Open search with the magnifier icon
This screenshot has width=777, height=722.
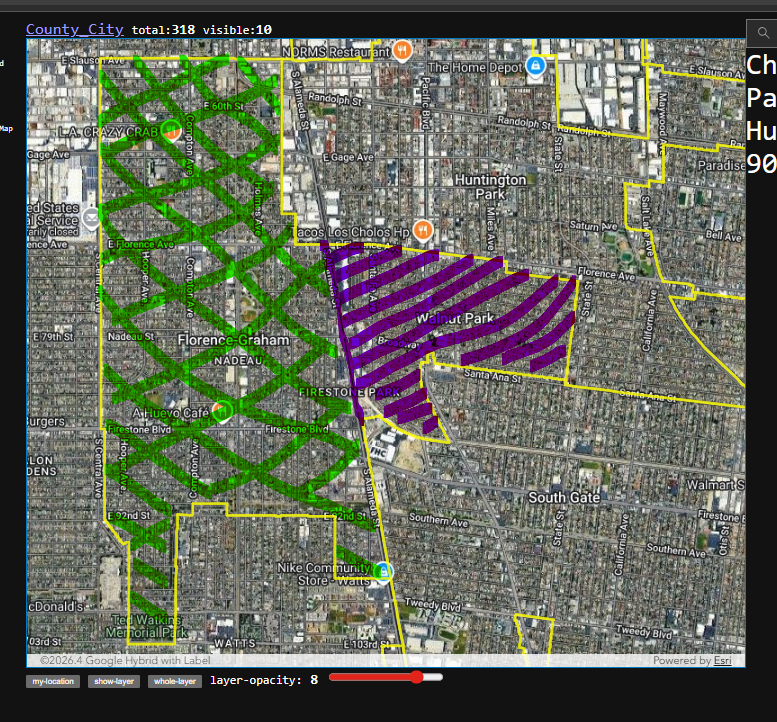tap(764, 33)
